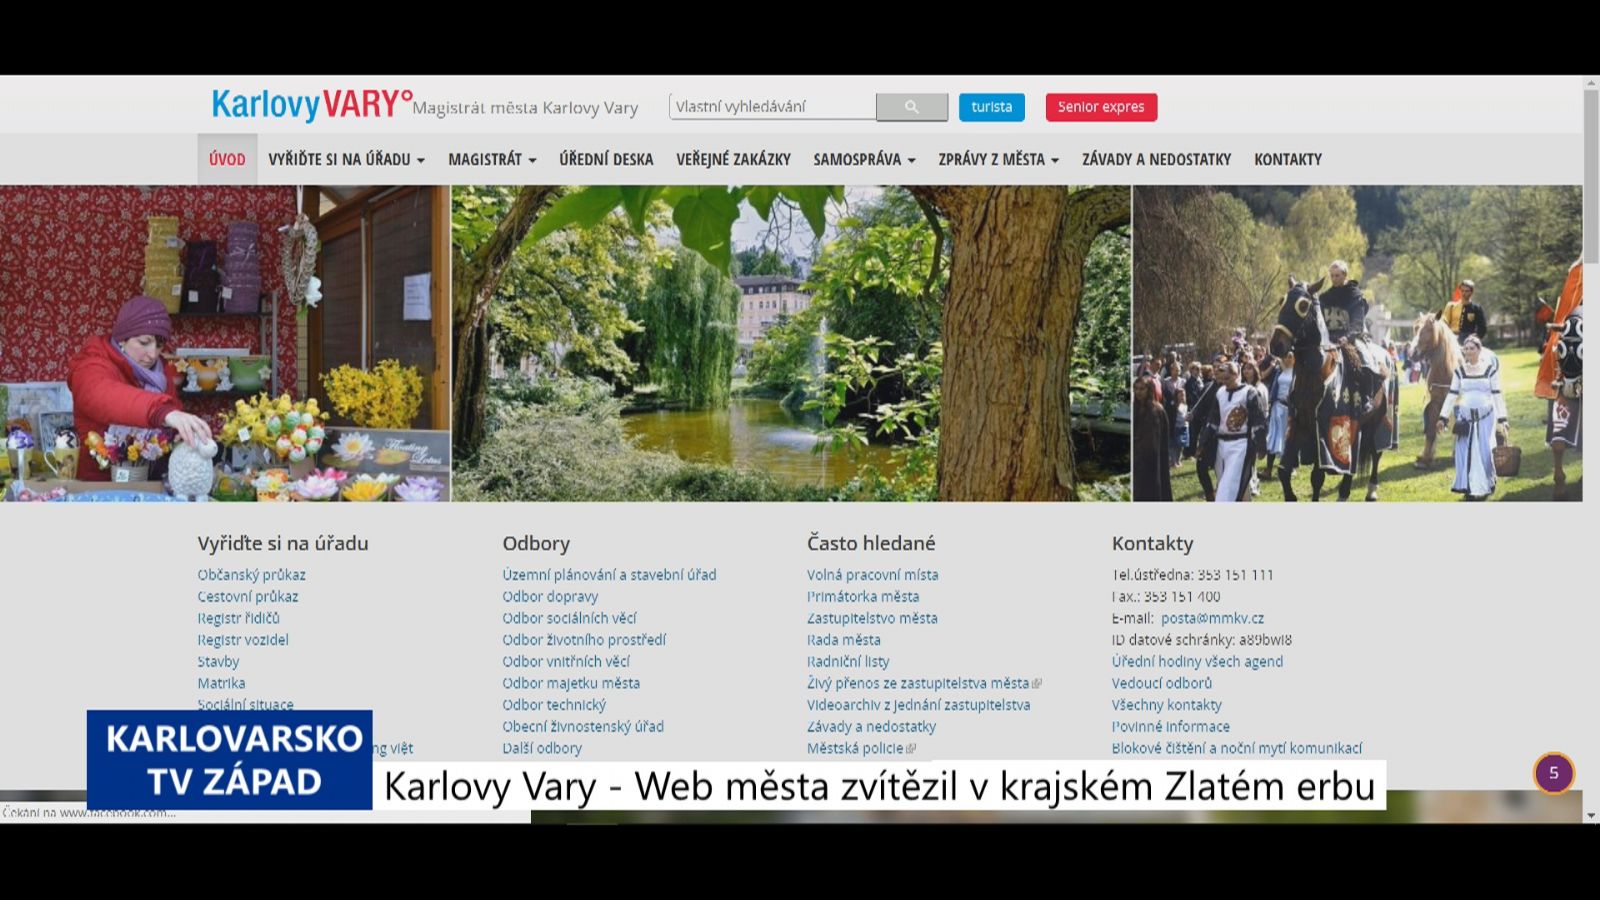Expand the Zprávy z města dropdown

(x=998, y=159)
